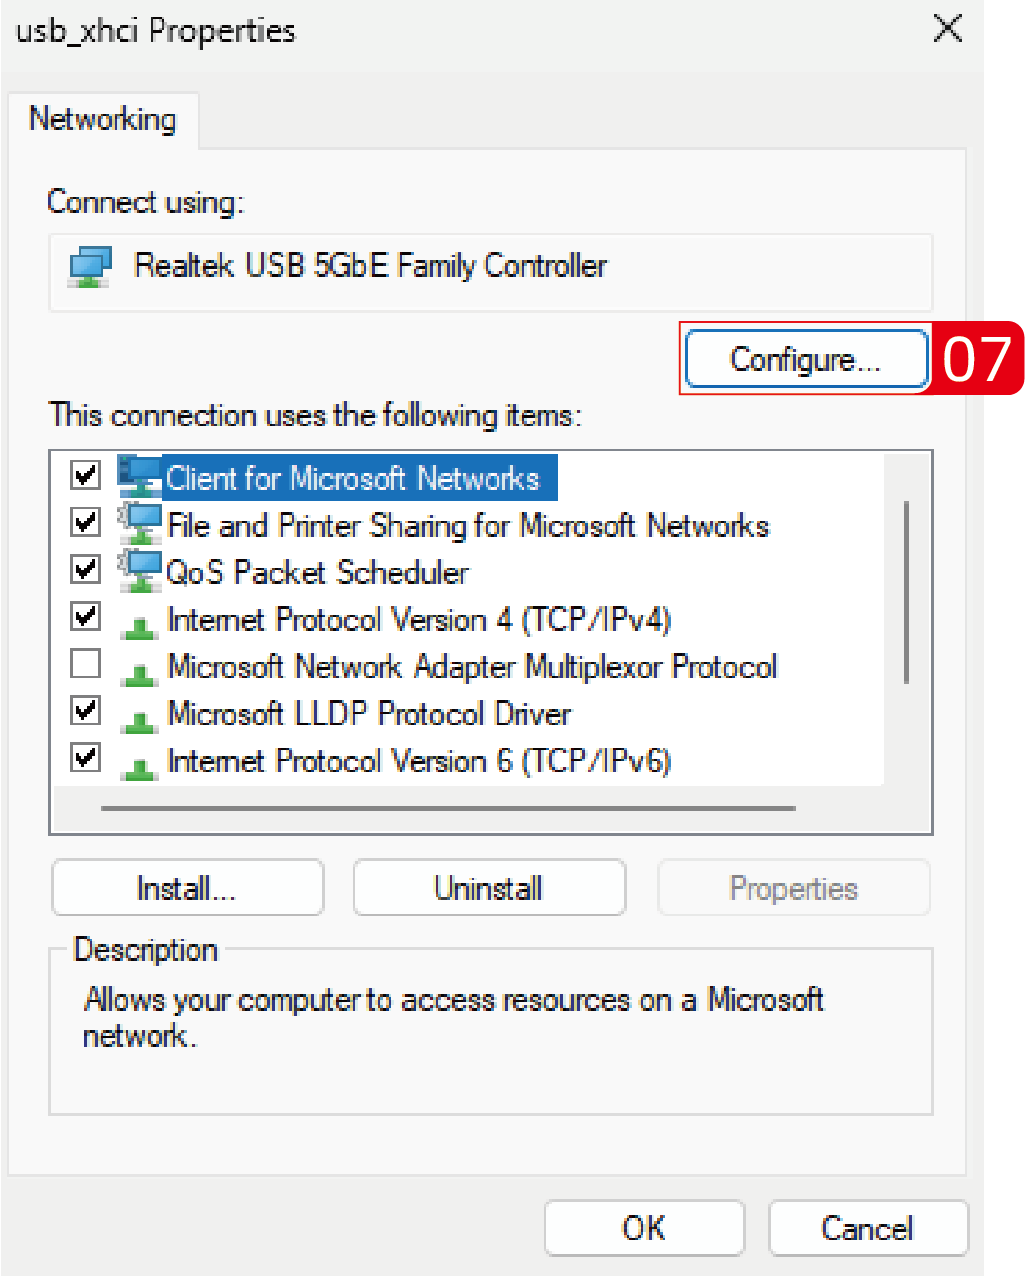This screenshot has width=1025, height=1277.
Task: Open the adapter Configure dialog
Action: (x=806, y=359)
